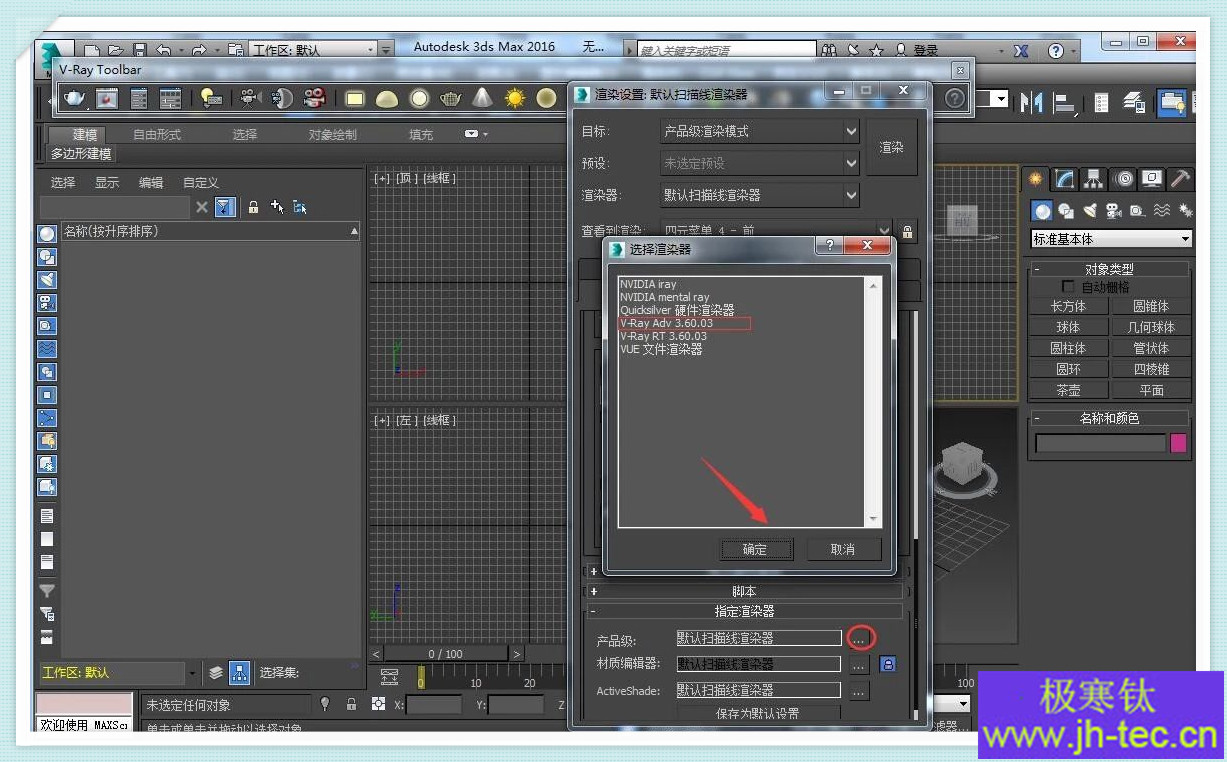1227x762 pixels.
Task: Click the 取消 button in renderer dialog
Action: click(843, 549)
